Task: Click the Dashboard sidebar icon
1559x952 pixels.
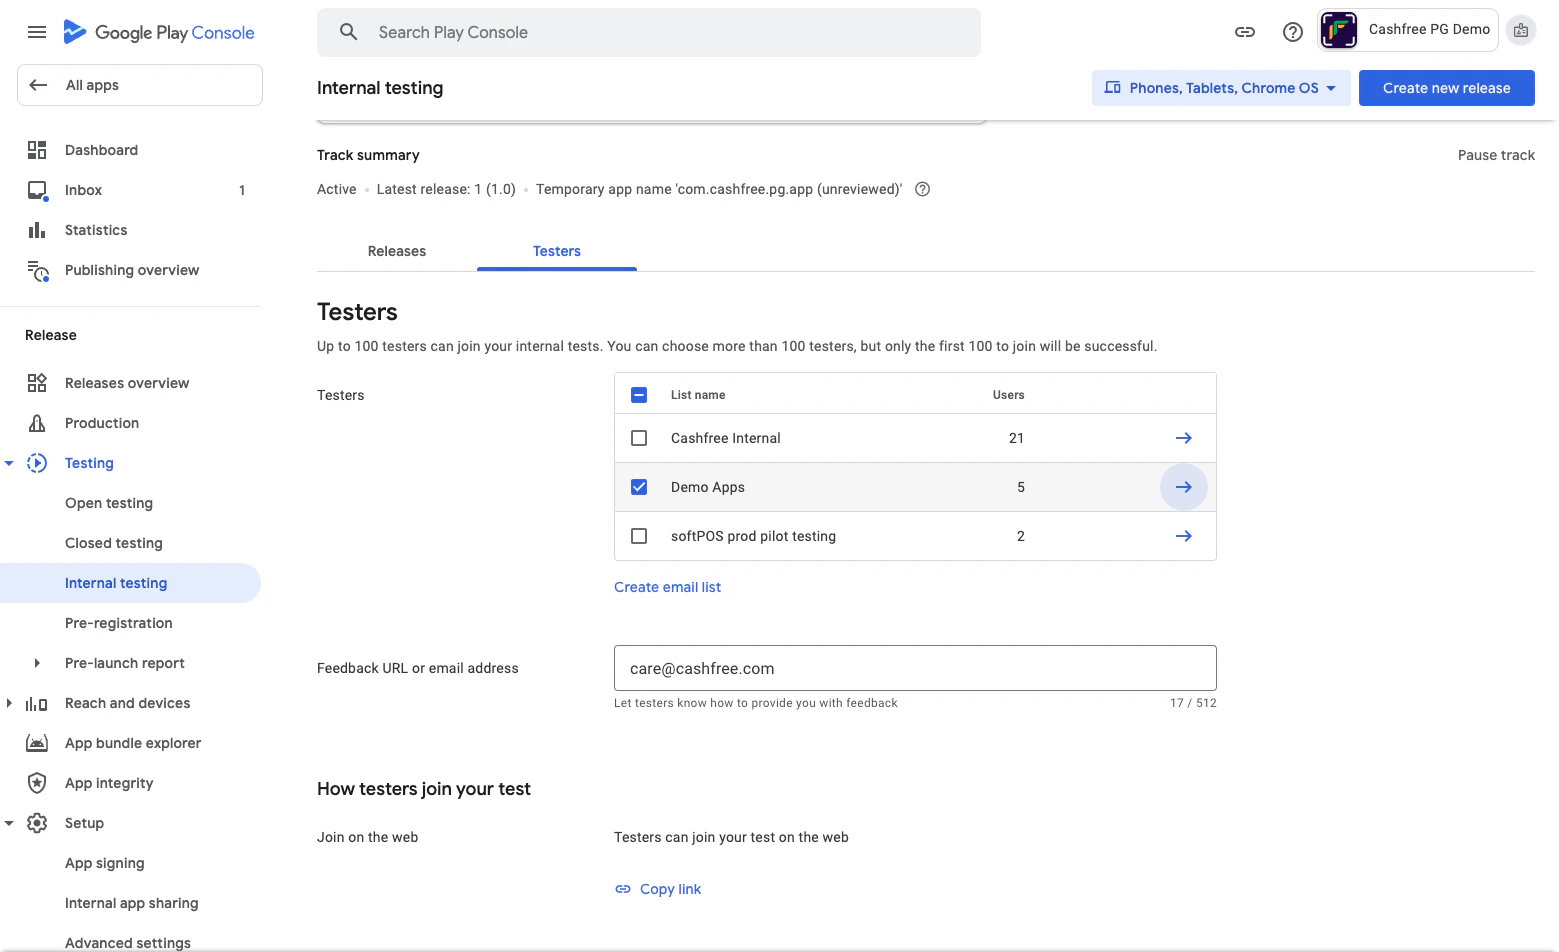Action: (37, 150)
